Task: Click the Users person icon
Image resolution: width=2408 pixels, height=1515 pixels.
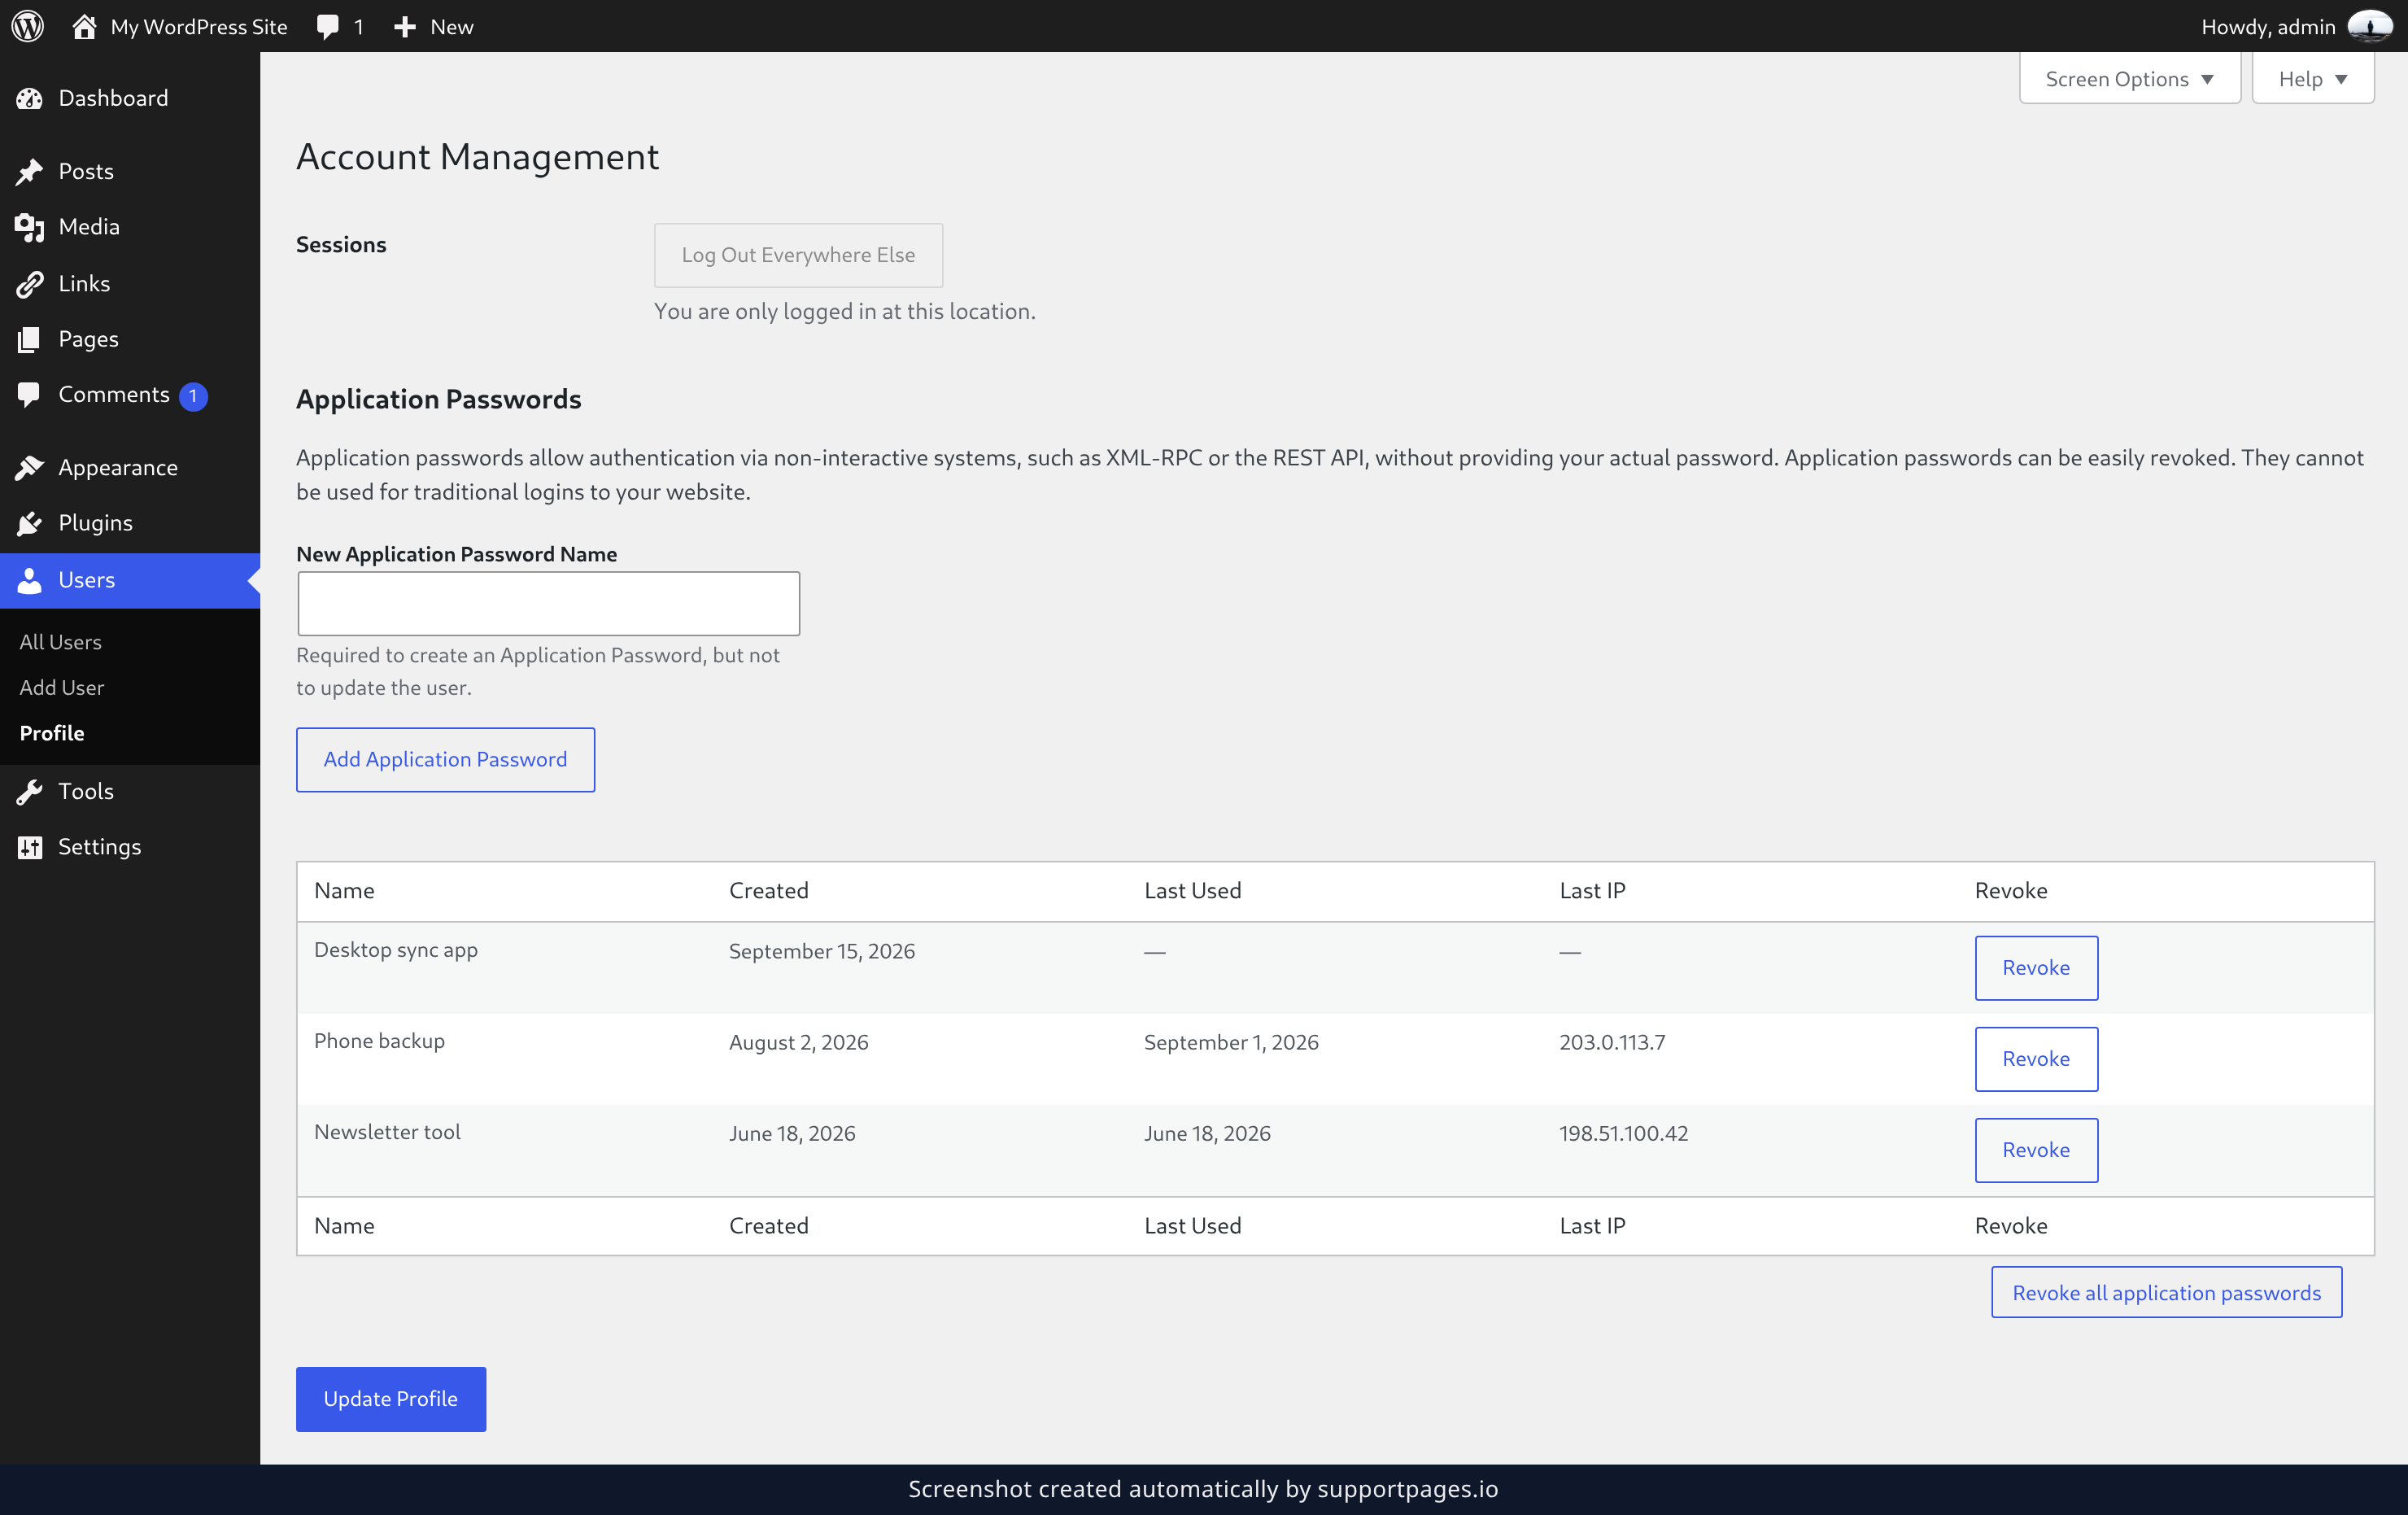Action: point(29,580)
